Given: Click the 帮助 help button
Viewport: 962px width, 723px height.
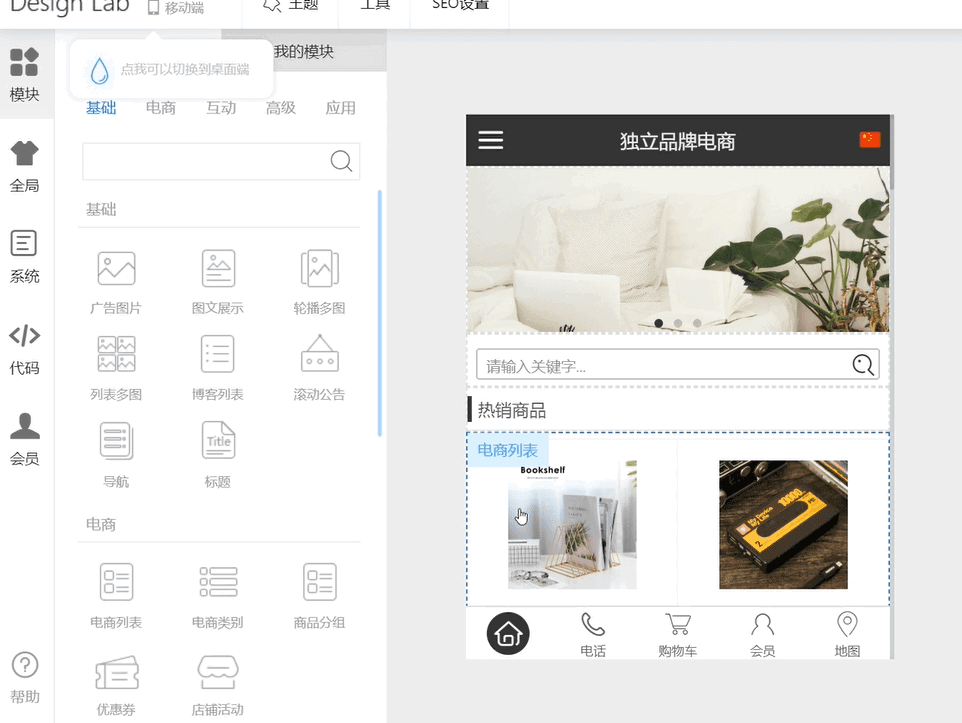Looking at the screenshot, I should pos(25,677).
